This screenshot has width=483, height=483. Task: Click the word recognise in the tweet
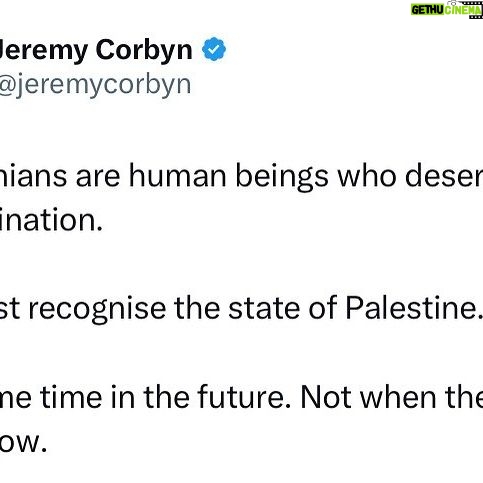point(97,309)
